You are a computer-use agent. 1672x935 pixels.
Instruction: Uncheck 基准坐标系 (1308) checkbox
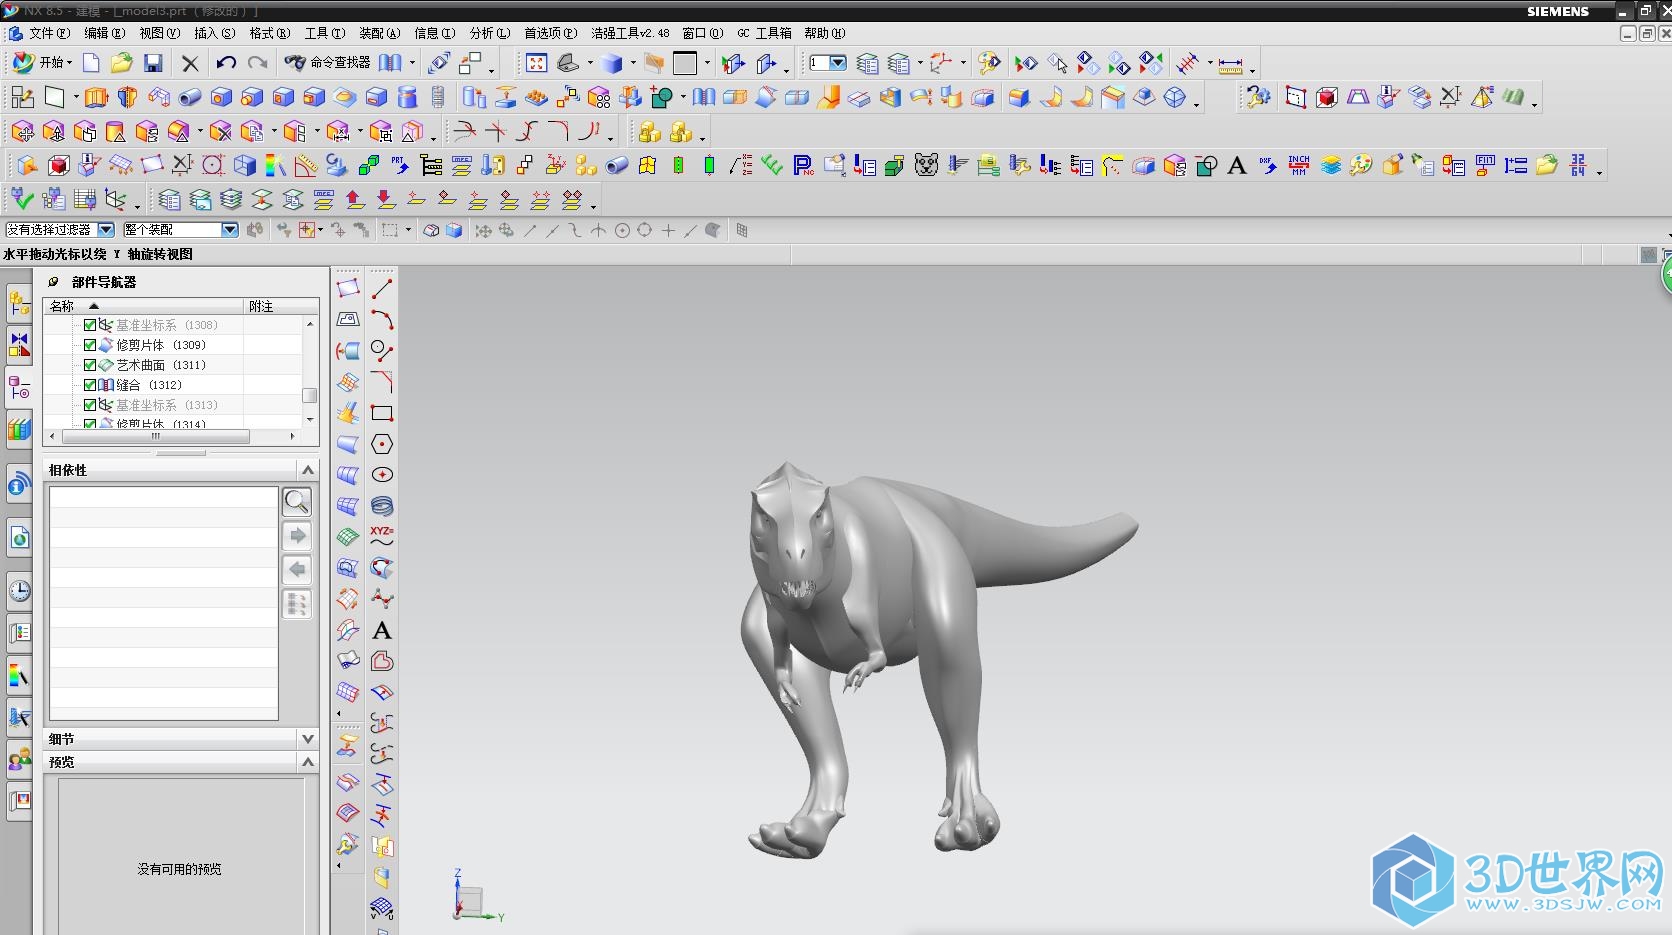[90, 325]
